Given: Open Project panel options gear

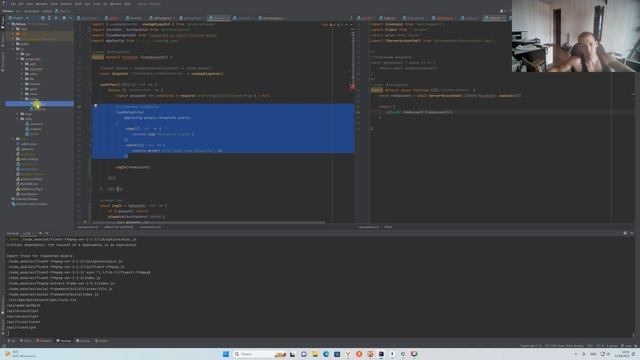Looking at the screenshot, I should [64, 18].
